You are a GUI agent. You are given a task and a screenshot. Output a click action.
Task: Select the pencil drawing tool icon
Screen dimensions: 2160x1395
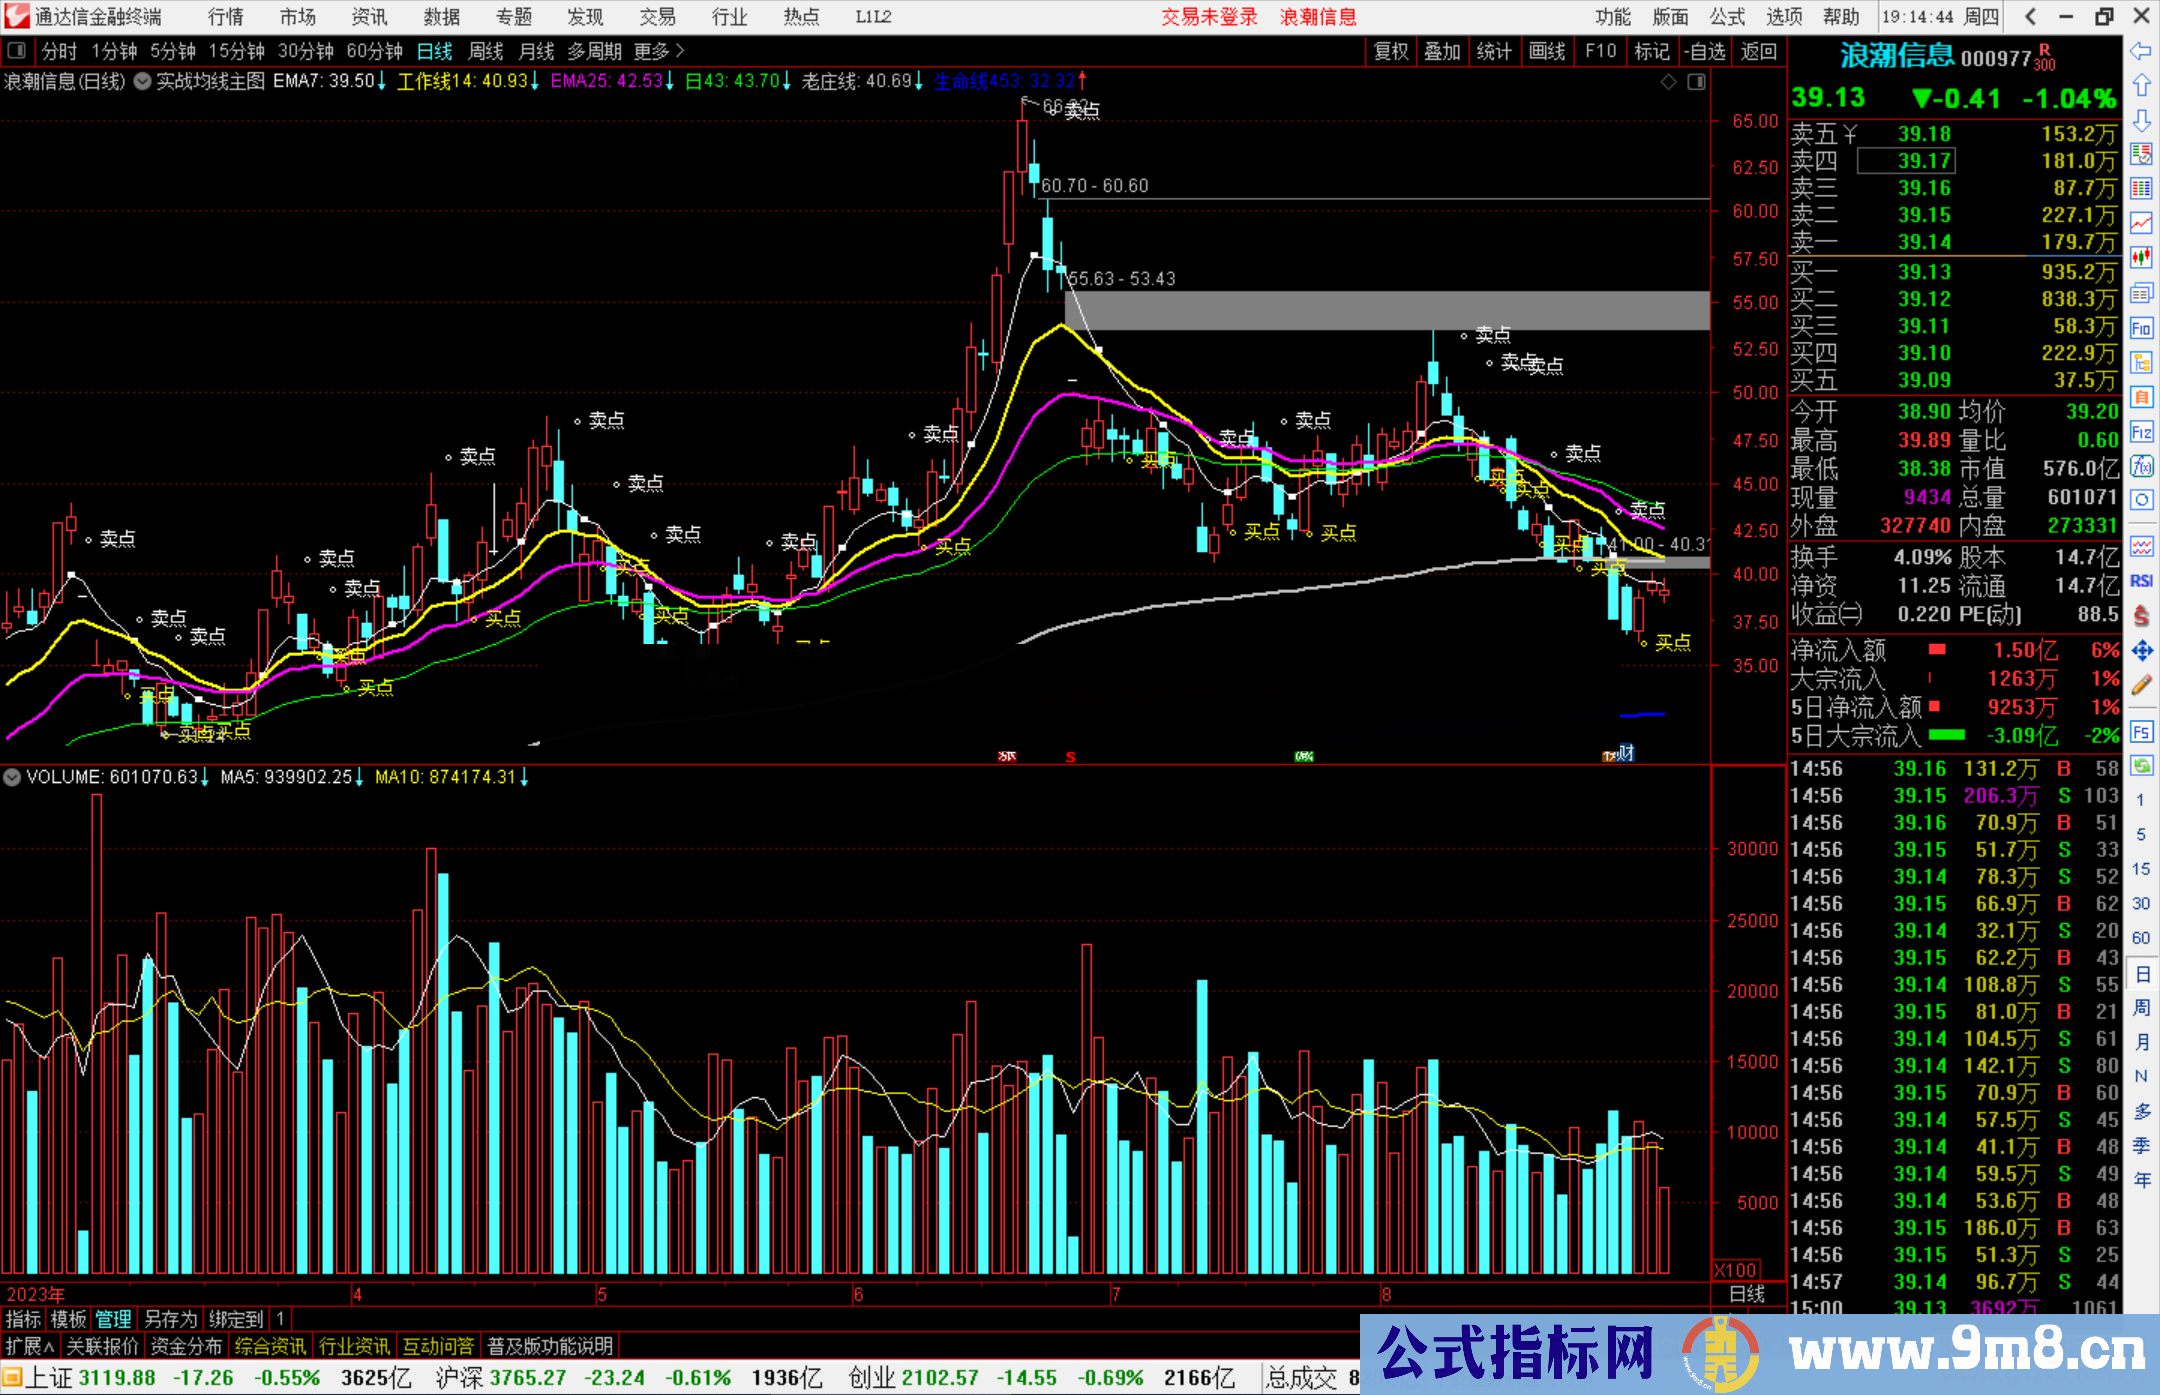coord(2141,686)
